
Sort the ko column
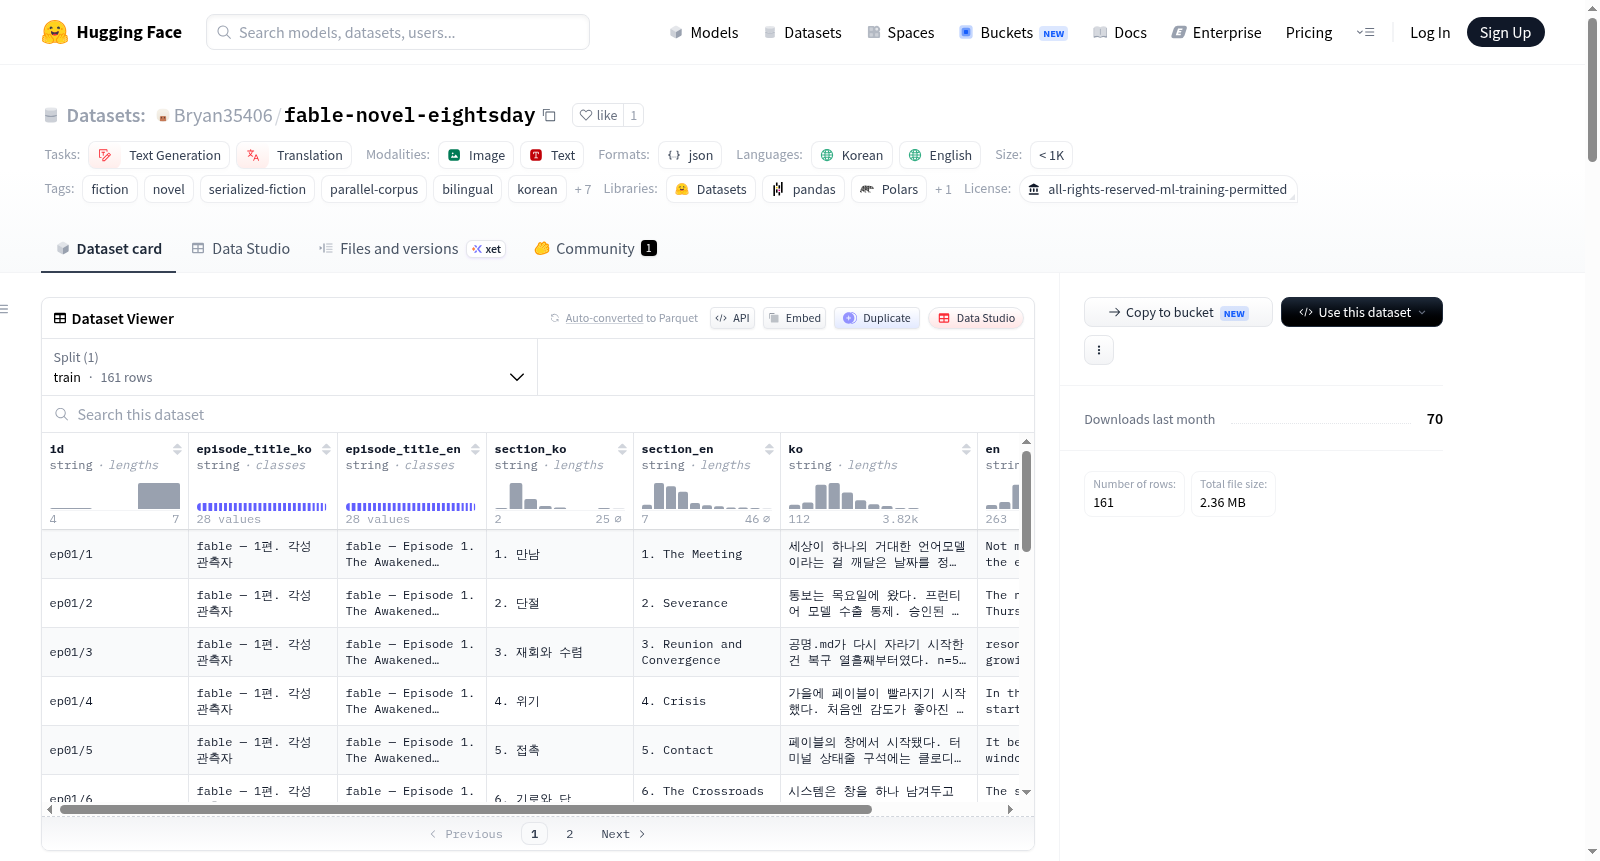[966, 449]
